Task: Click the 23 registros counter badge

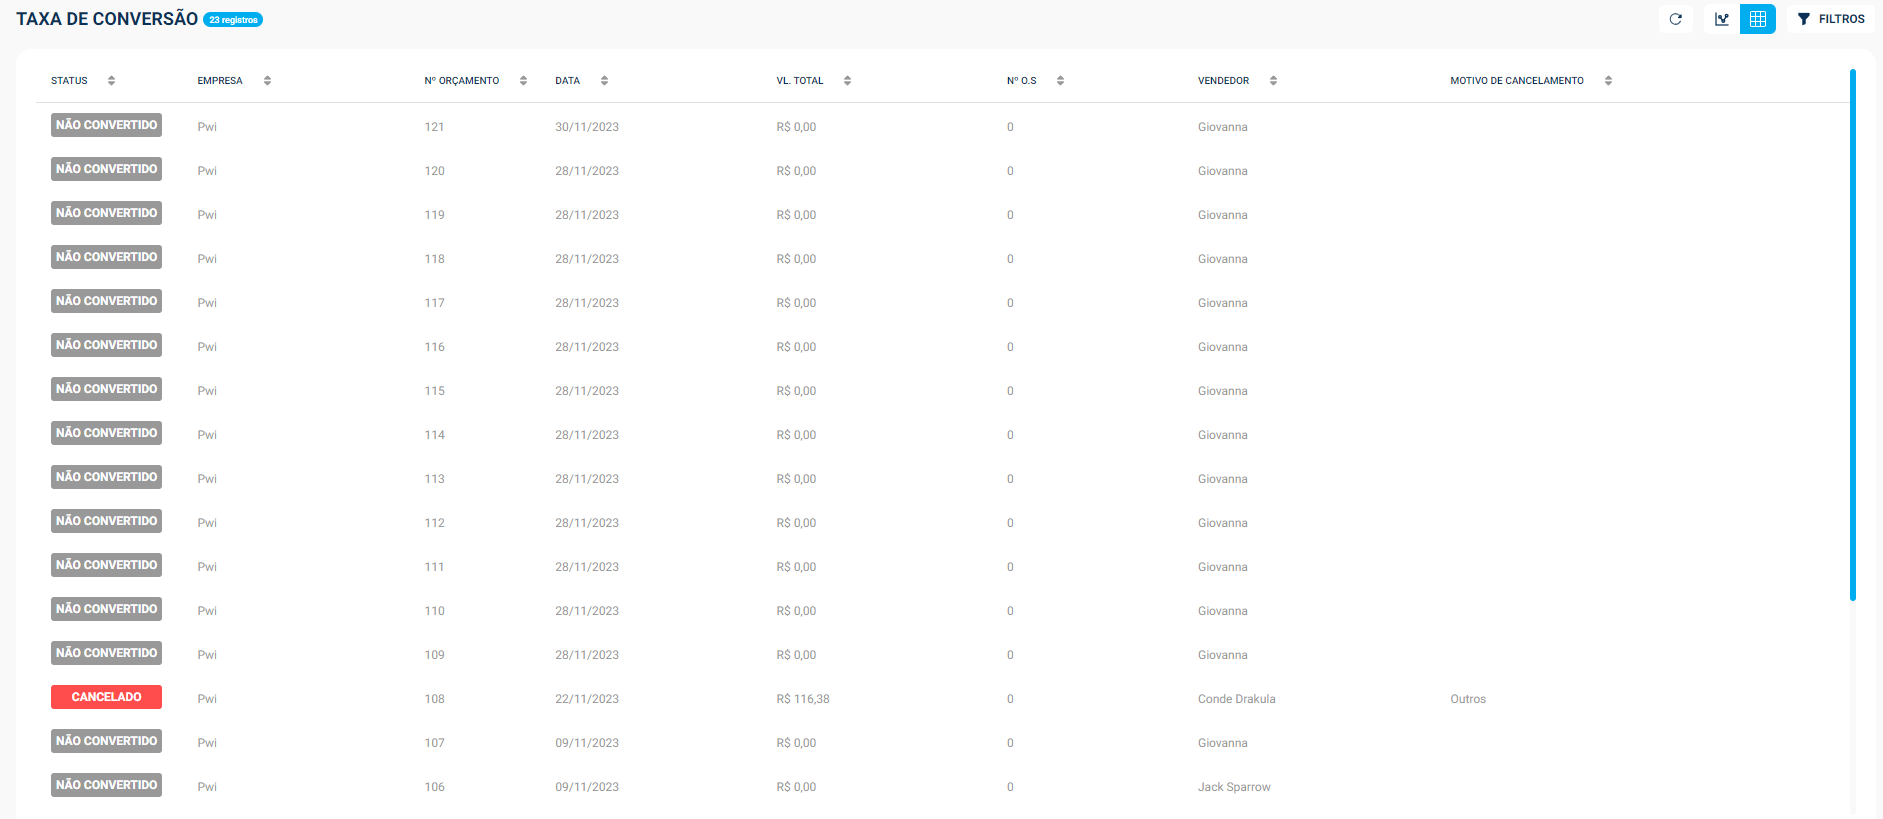Action: click(x=233, y=20)
